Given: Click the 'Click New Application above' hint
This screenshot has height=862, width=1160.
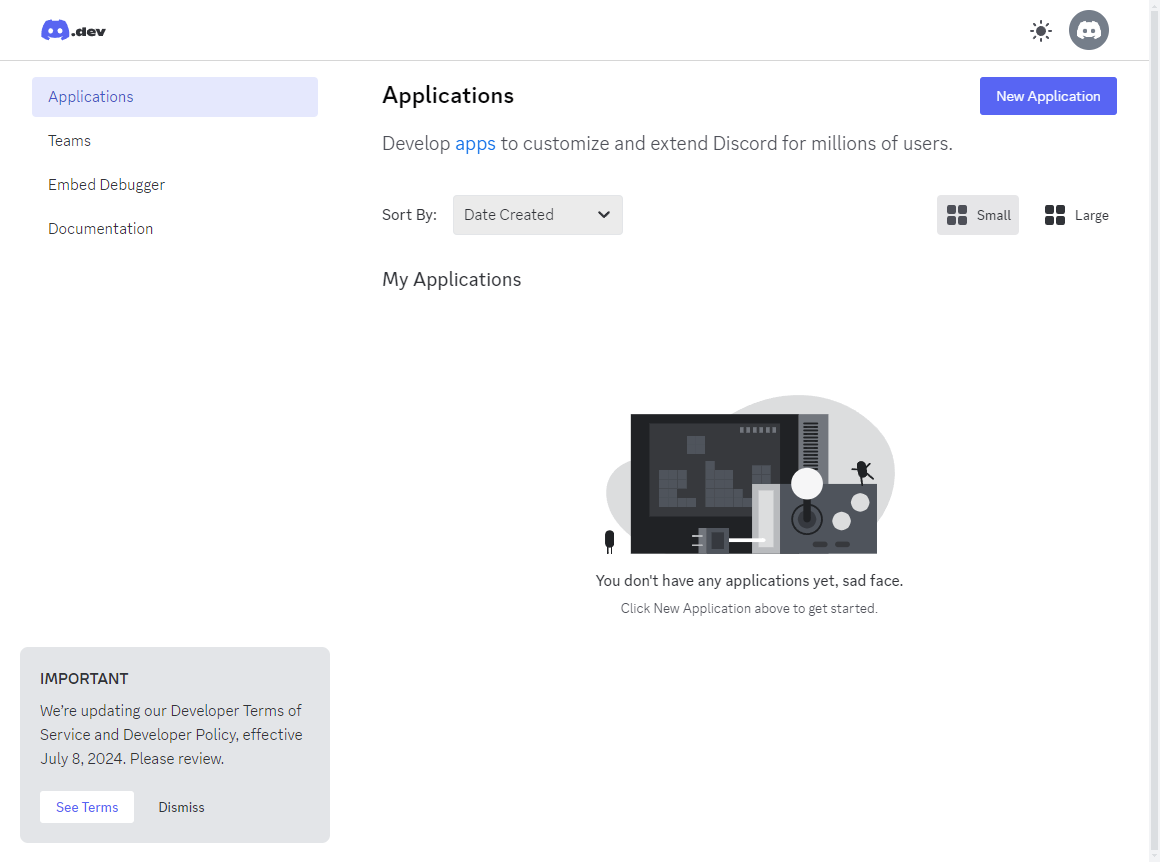Looking at the screenshot, I should click(x=749, y=608).
